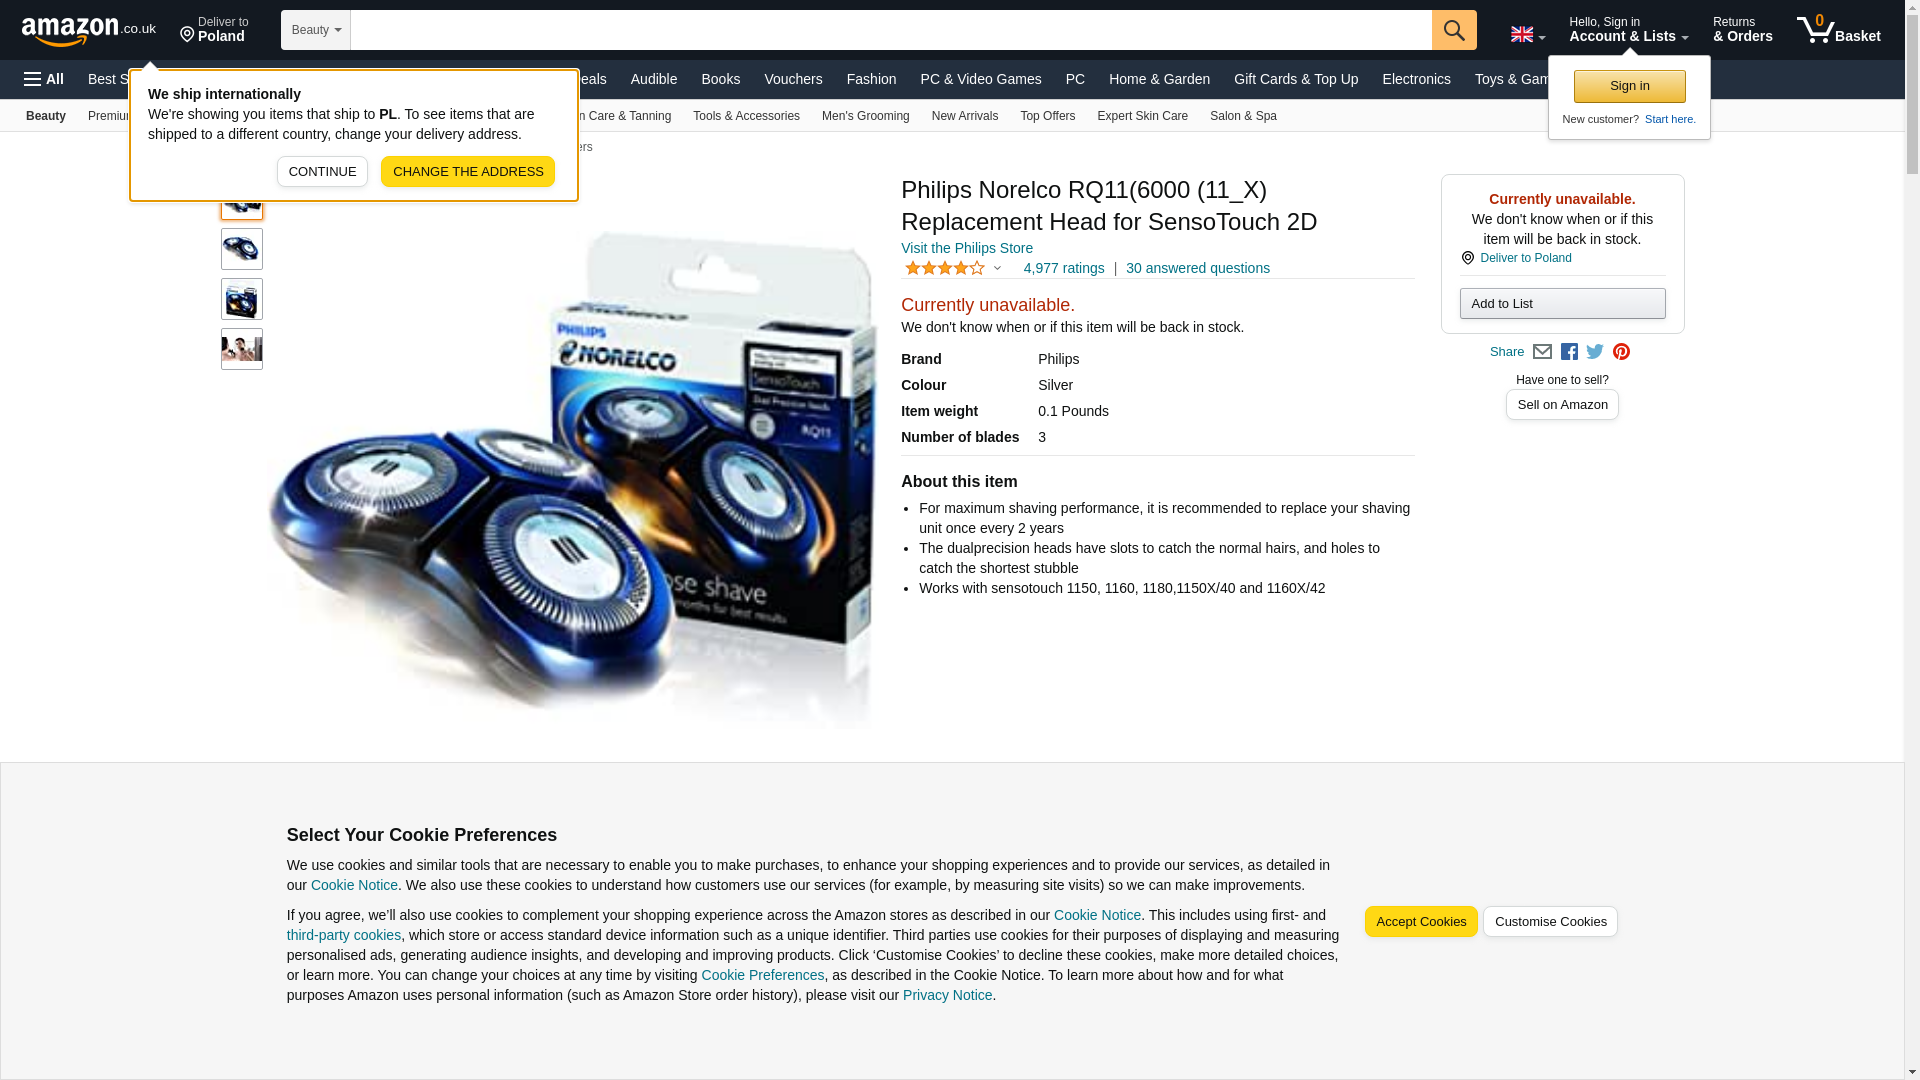Select the Men's Grooming subcategory
1920x1080 pixels.
pos(865,116)
